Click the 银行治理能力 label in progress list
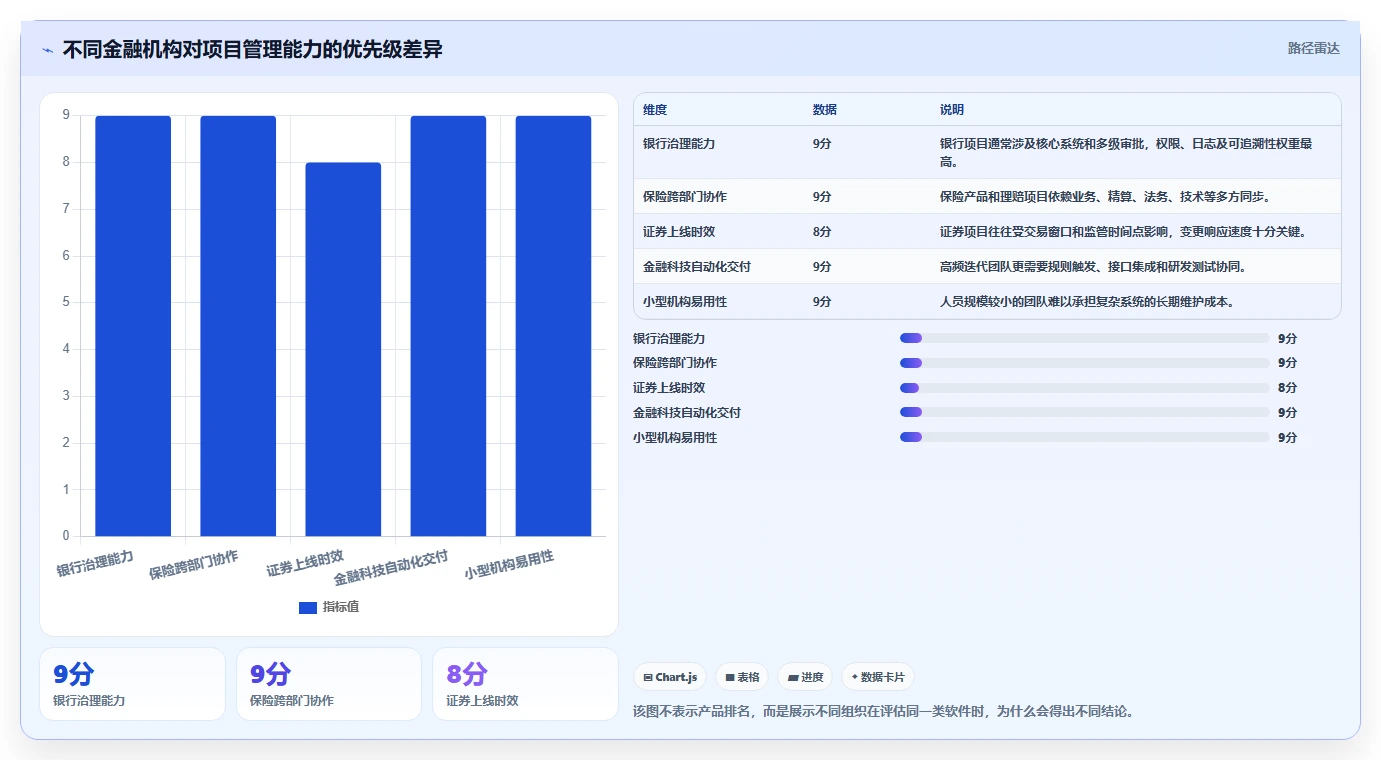 pyautogui.click(x=669, y=339)
